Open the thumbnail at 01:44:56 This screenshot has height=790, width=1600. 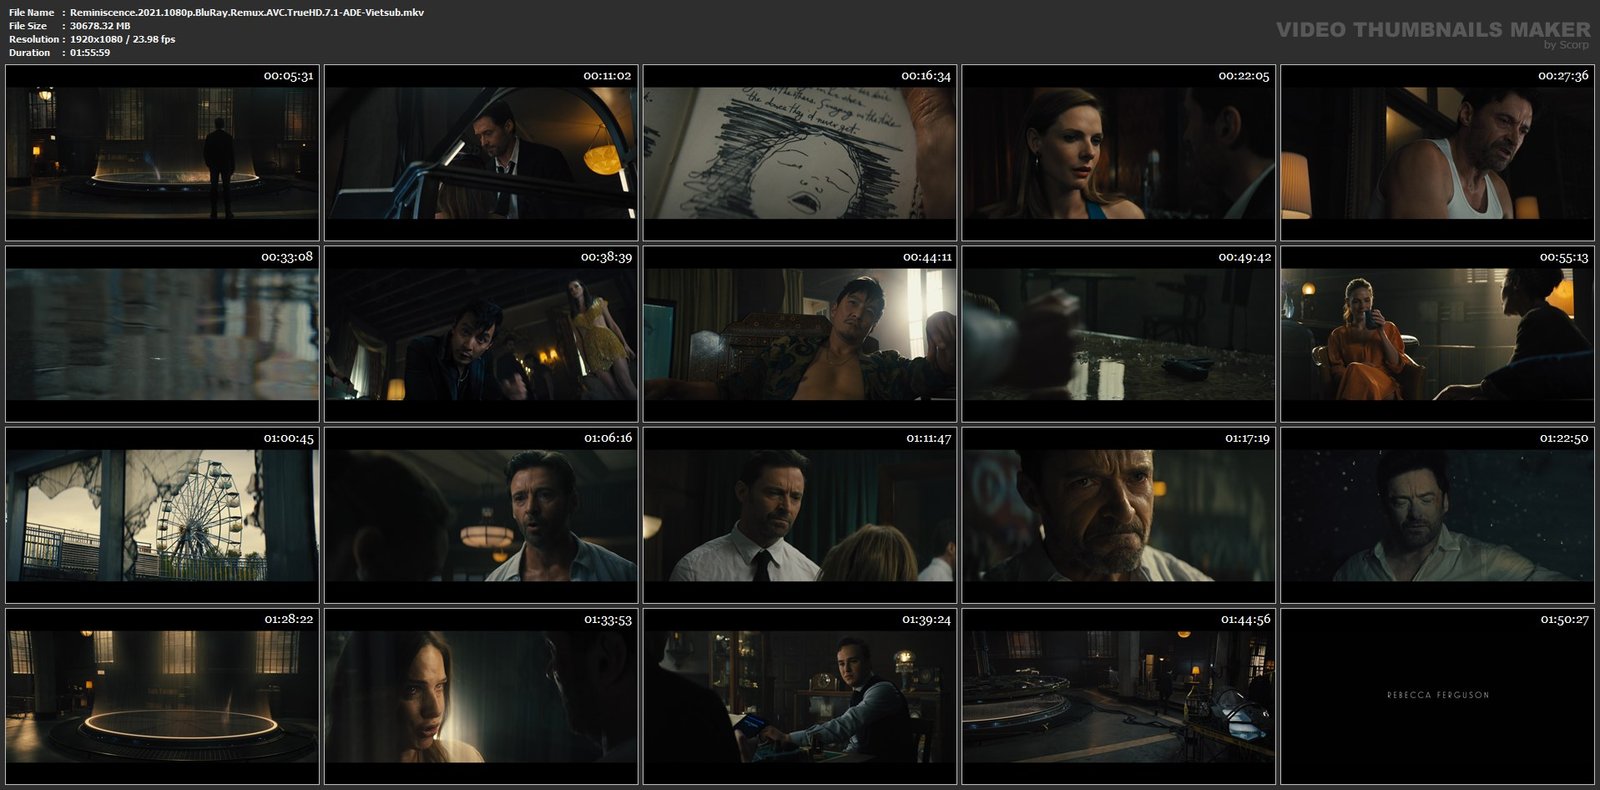1119,696
